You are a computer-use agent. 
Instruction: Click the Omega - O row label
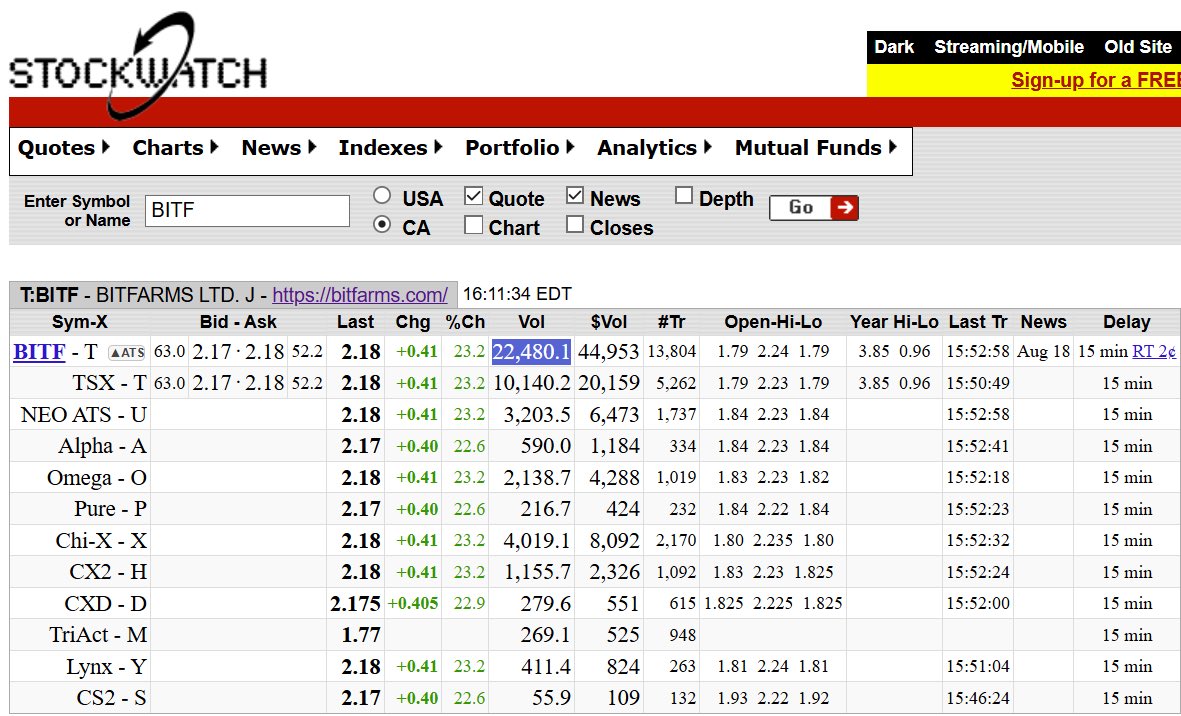point(96,478)
